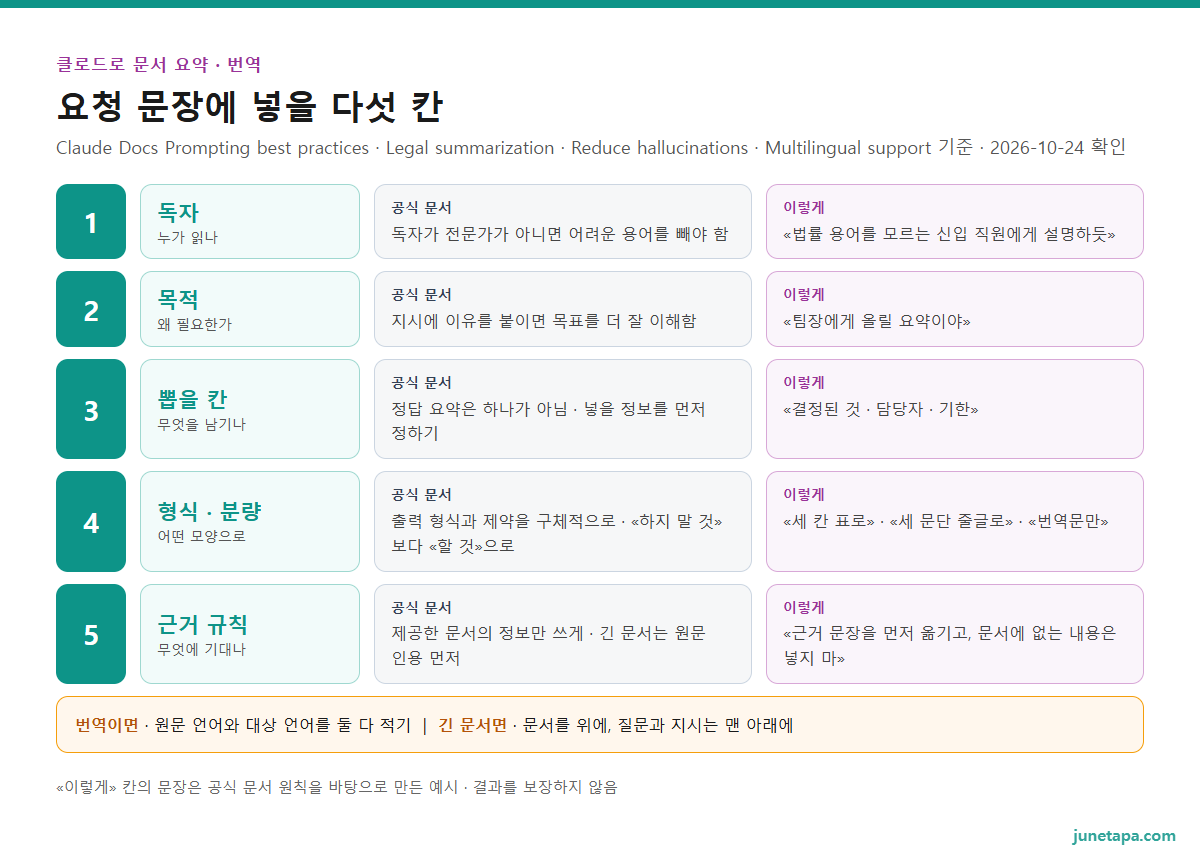Click example '«법률 용어를 모르는 신입 직원에게 설명하듯»'
Image resolution: width=1200 pixels, height=863 pixels.
[949, 234]
